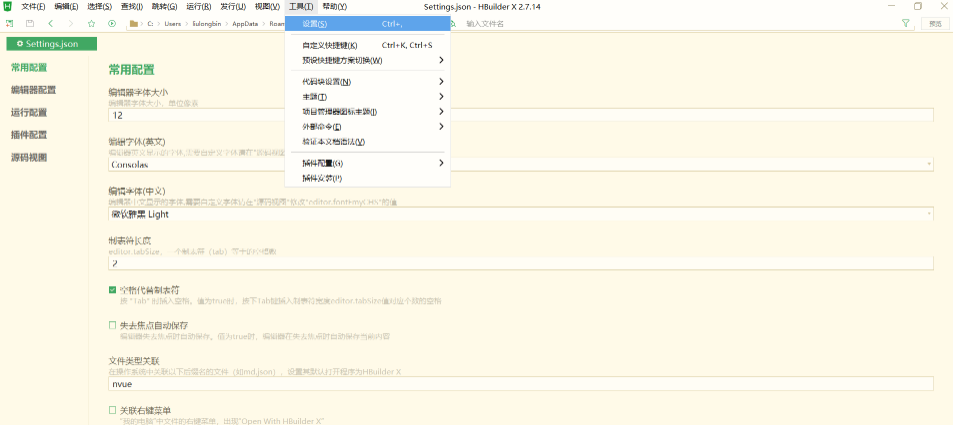Click Users in breadcrumb path

click(173, 24)
